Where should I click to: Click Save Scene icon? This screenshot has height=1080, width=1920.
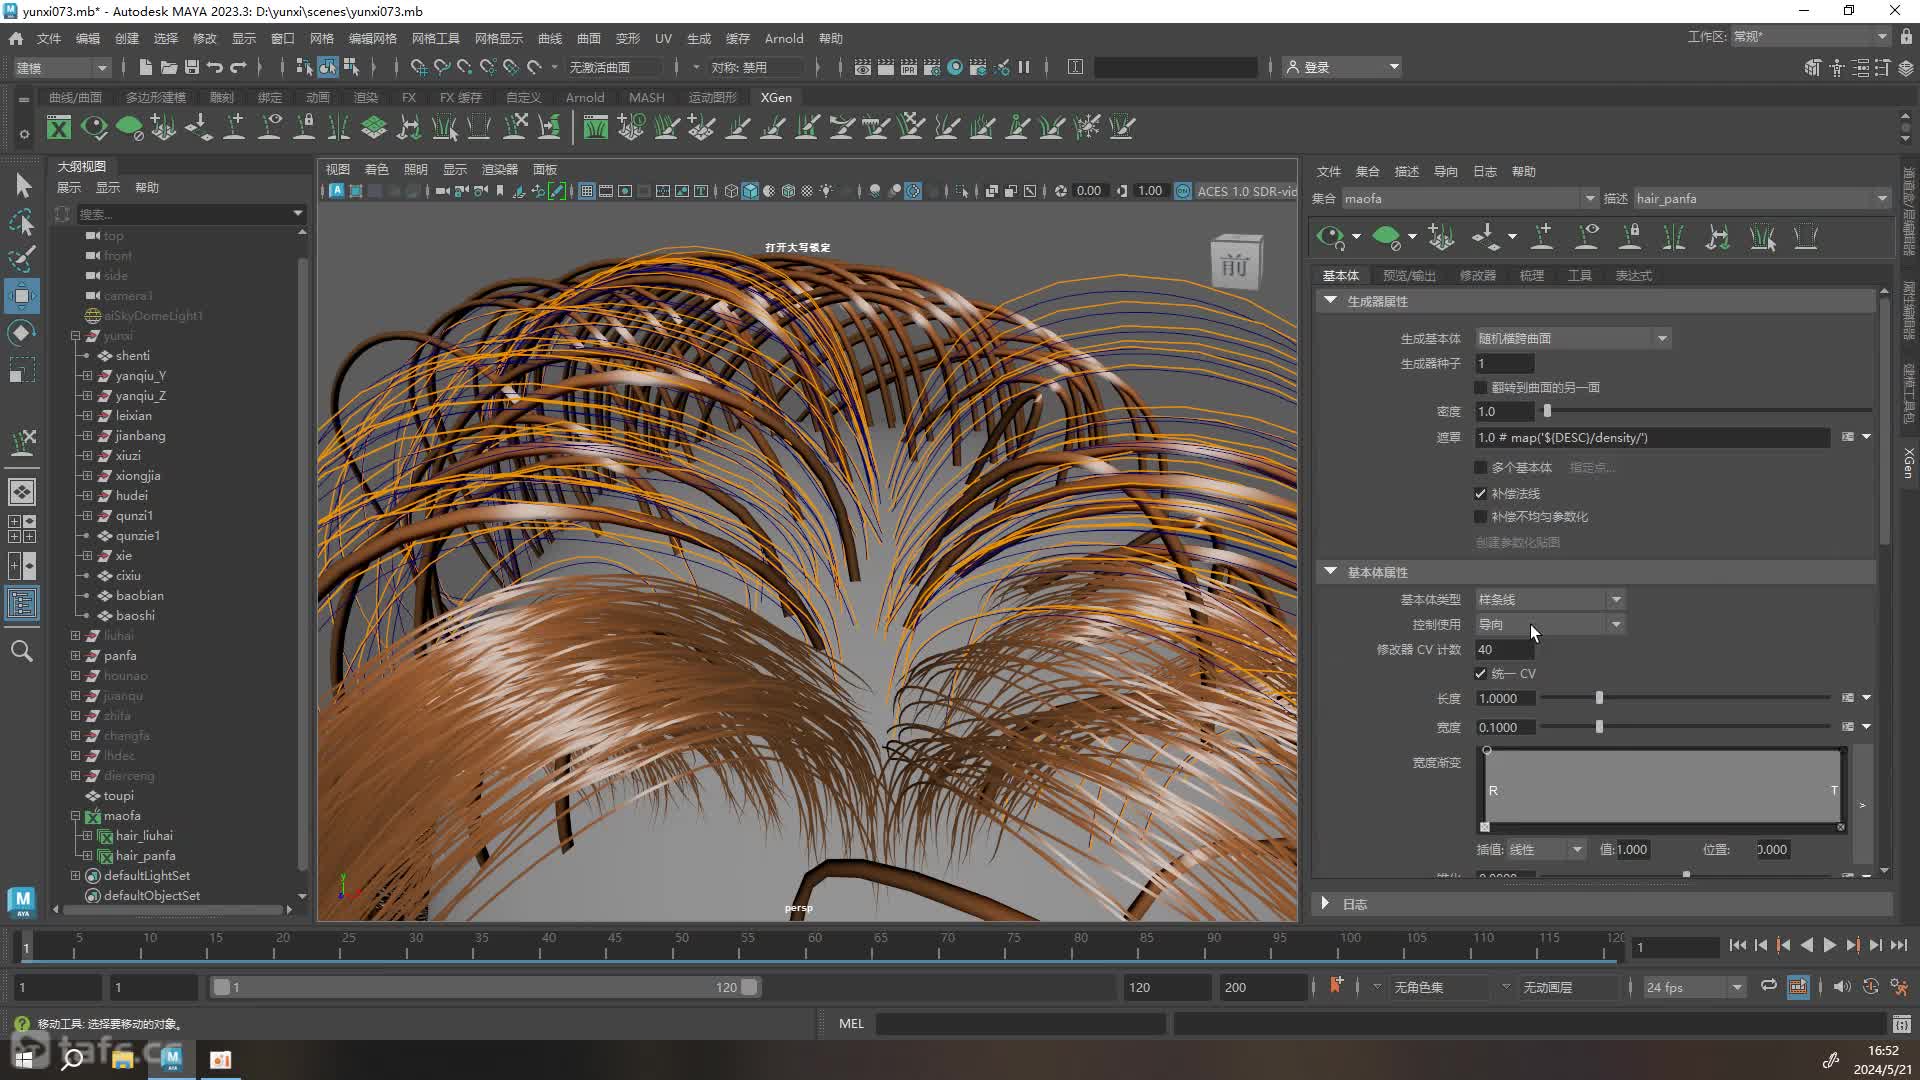tap(191, 67)
